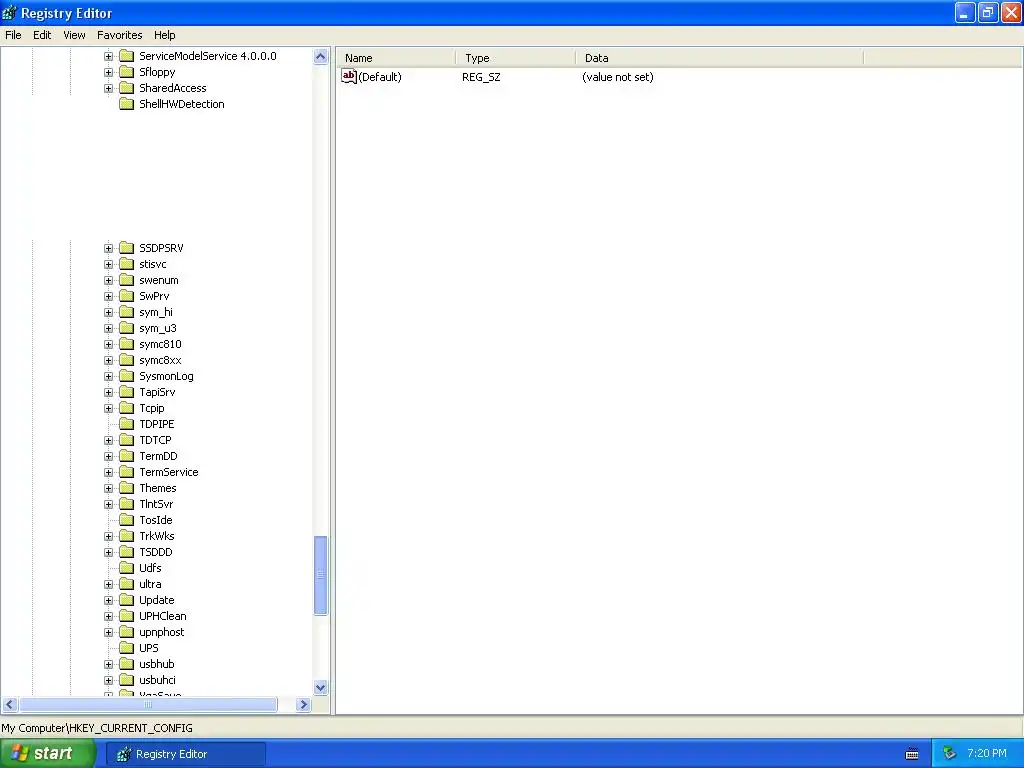Viewport: 1024px width, 768px height.
Task: Select the ShellHWDetection key label
Action: pos(182,104)
